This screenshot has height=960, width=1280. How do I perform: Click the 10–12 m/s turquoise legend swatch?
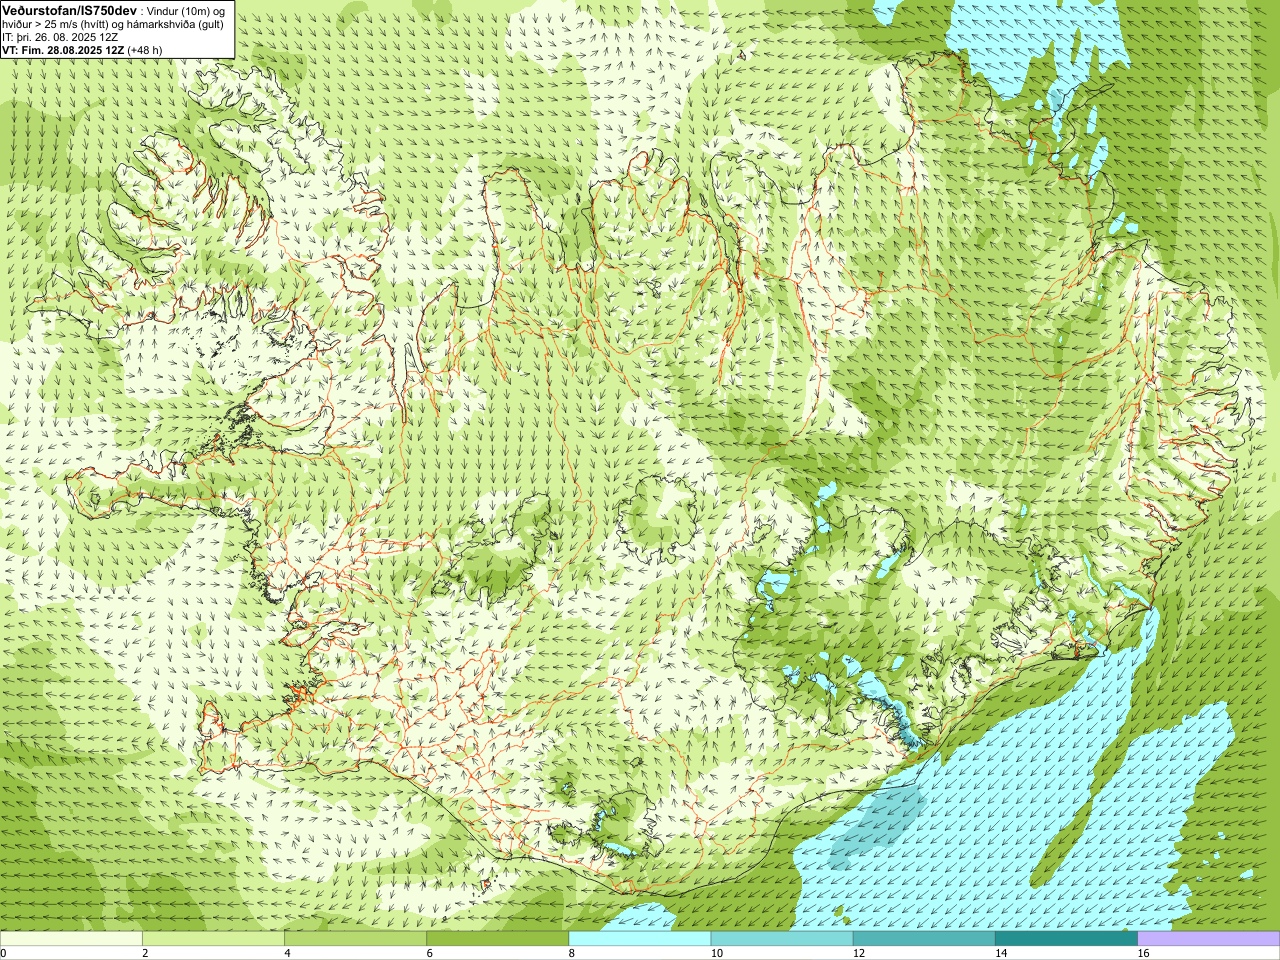pyautogui.click(x=782, y=939)
